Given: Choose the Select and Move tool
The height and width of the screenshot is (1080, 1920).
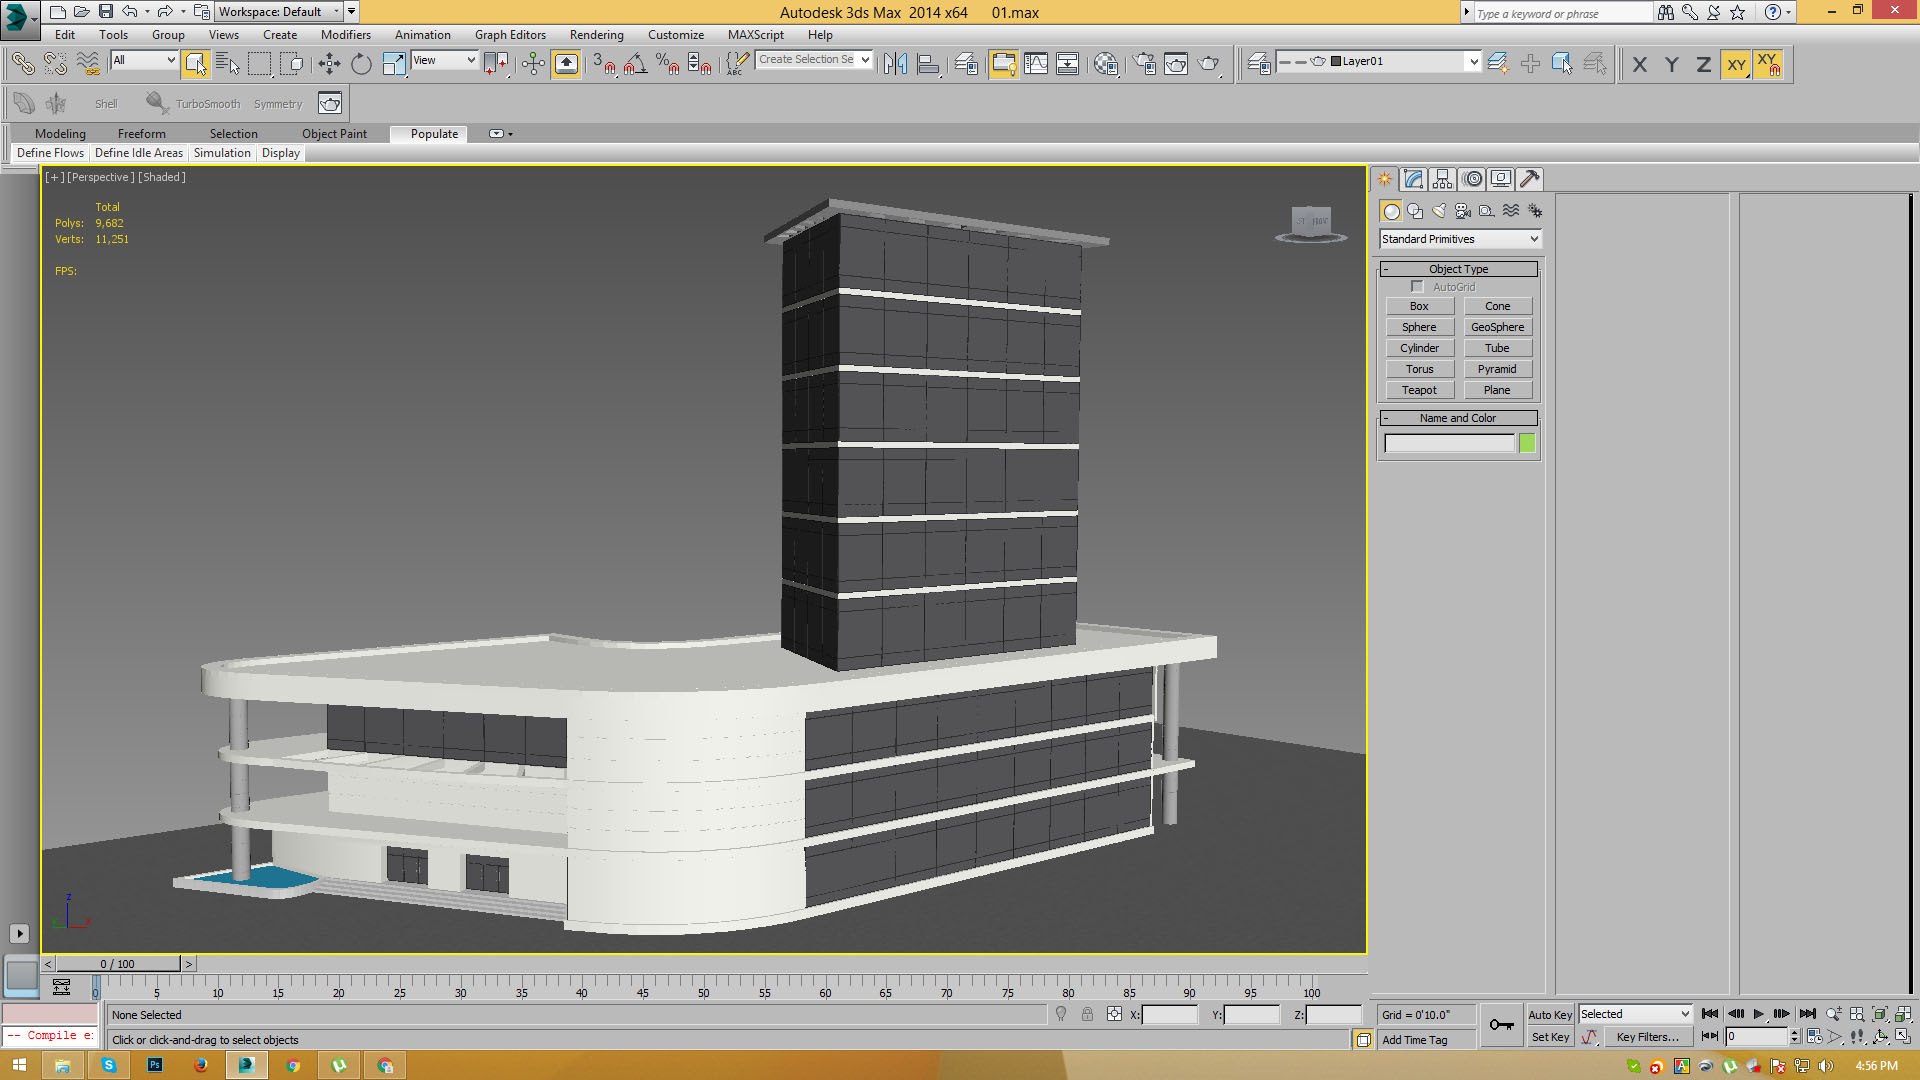Looking at the screenshot, I should pos(329,64).
